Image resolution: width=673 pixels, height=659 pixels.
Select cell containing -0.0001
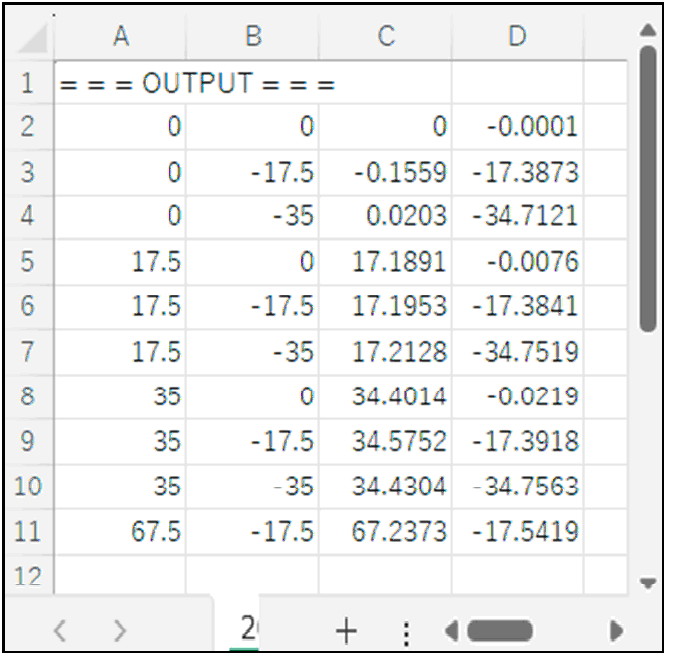click(x=518, y=127)
